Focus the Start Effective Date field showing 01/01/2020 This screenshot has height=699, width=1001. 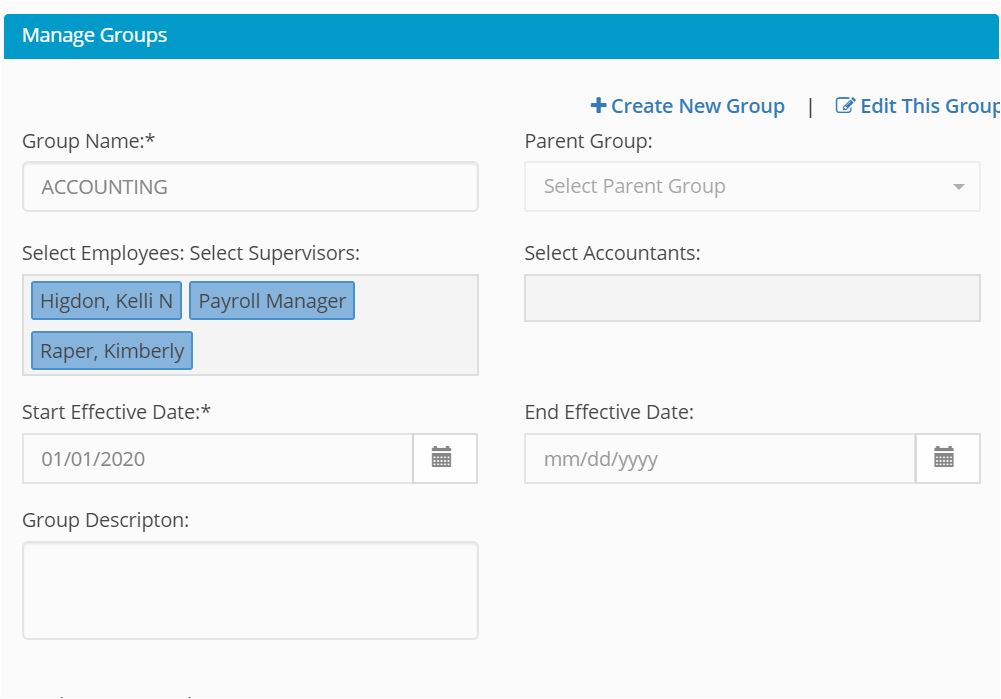click(x=218, y=459)
